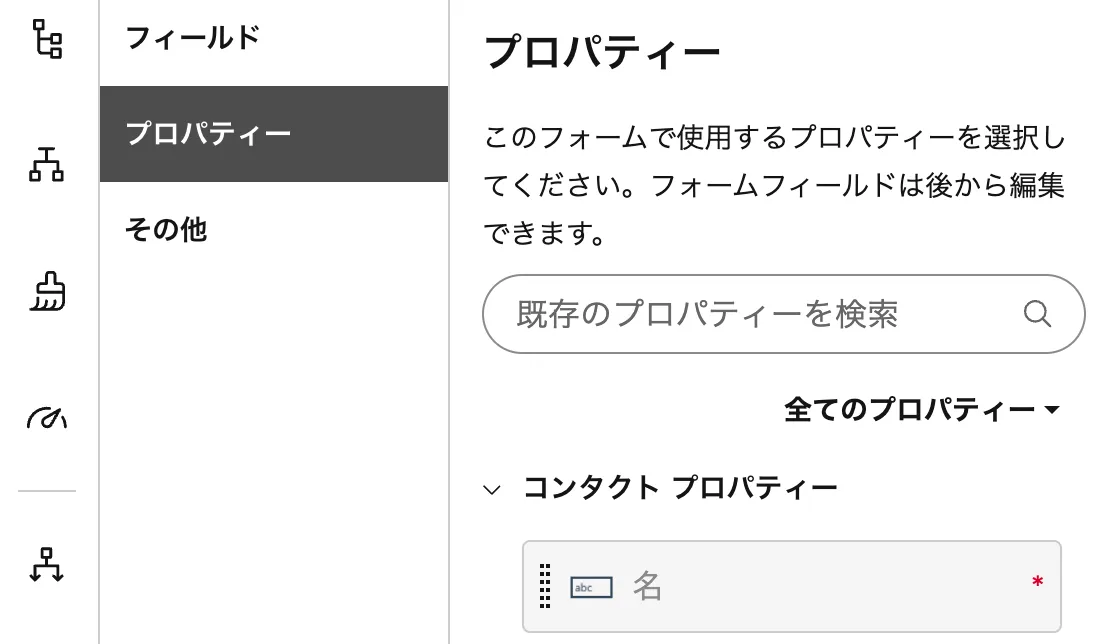Open the 全てのプロパティー filter dropdown
This screenshot has width=1118, height=644.
(920, 409)
